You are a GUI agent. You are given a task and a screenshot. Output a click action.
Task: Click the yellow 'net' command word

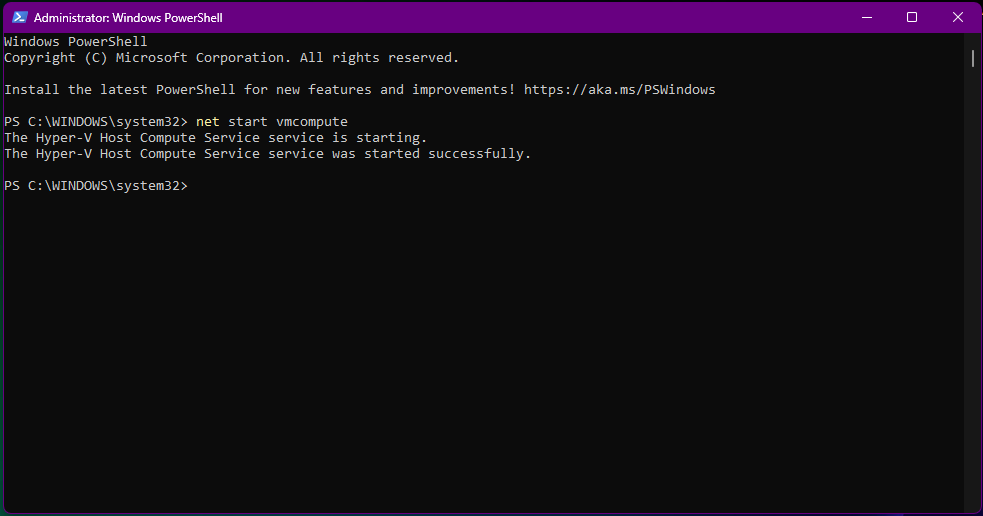[208, 122]
